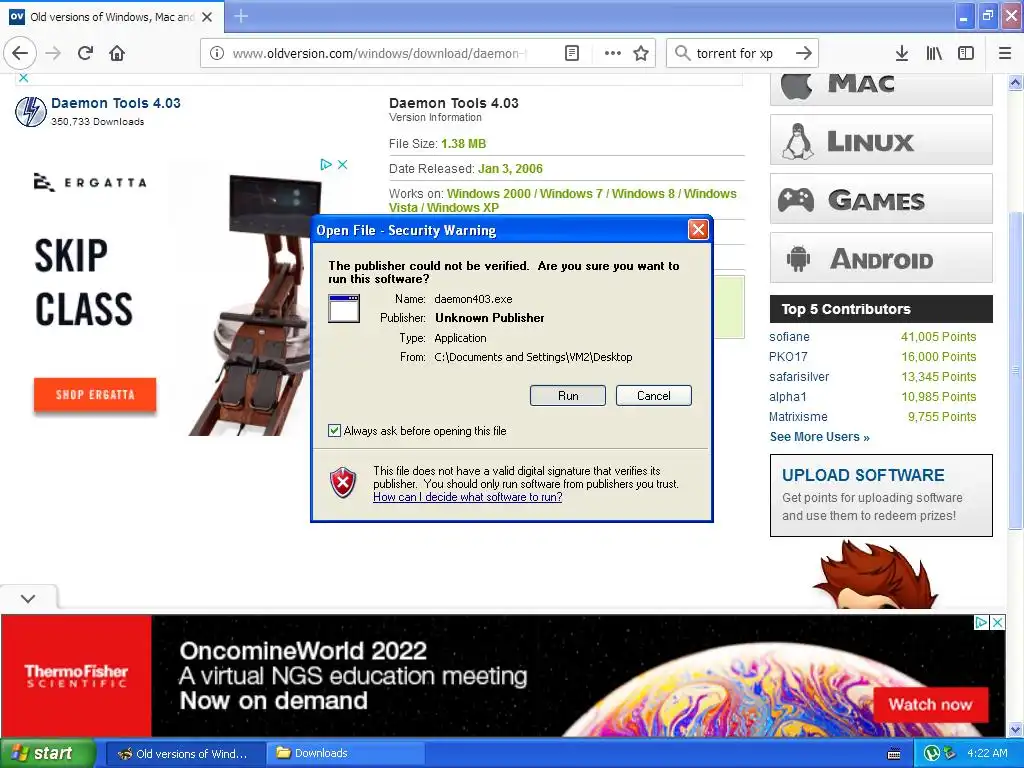Image resolution: width=1024 pixels, height=768 pixels.
Task: Click the Watch now ad button
Action: [930, 705]
